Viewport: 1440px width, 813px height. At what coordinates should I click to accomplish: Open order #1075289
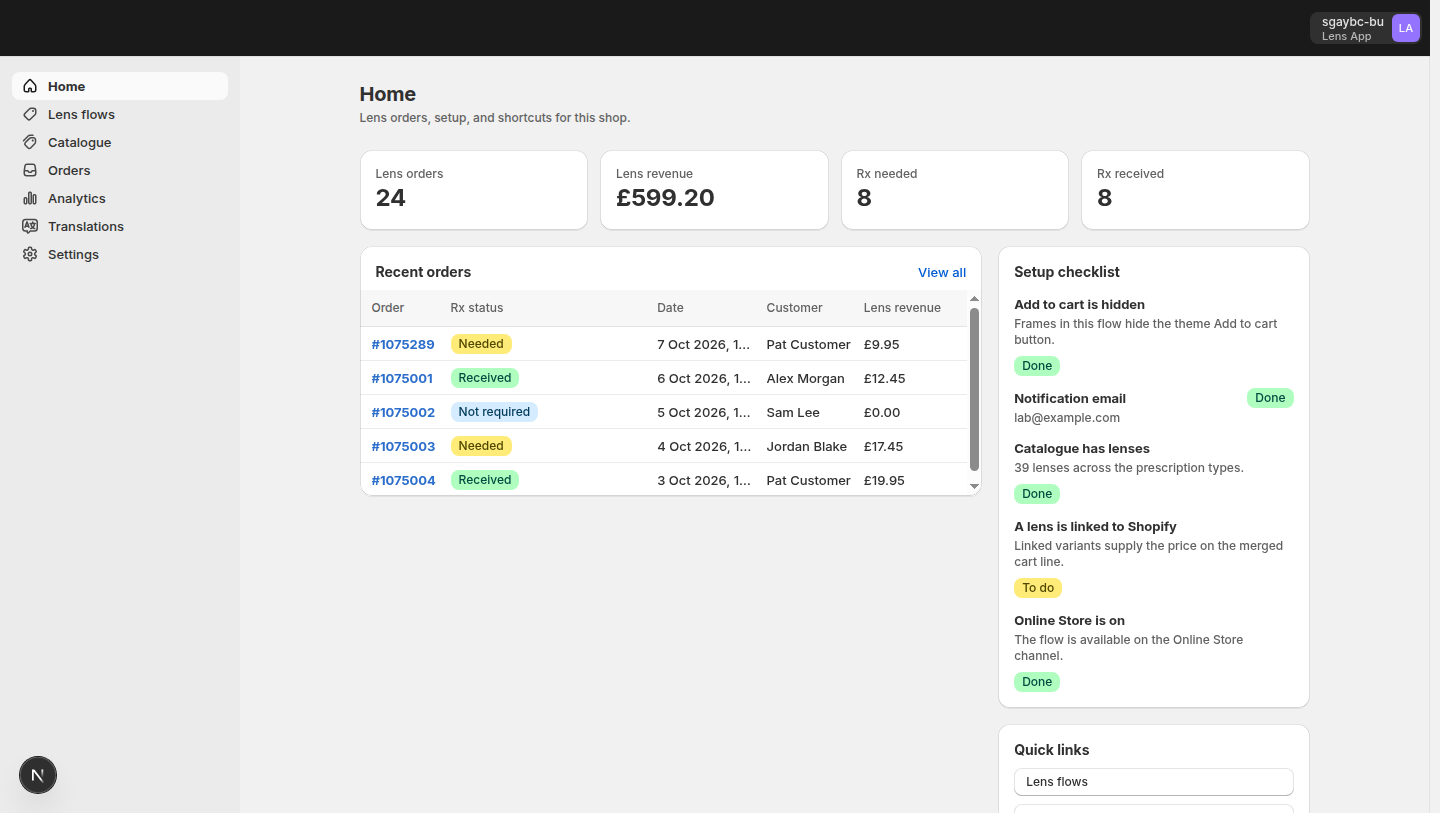click(x=403, y=344)
